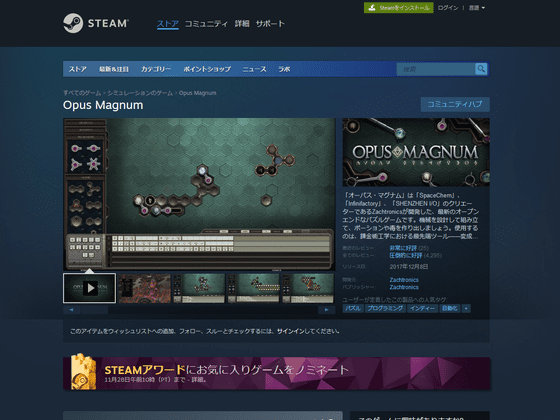Select ストア in top navigation
The width and height of the screenshot is (560, 420).
pos(168,24)
